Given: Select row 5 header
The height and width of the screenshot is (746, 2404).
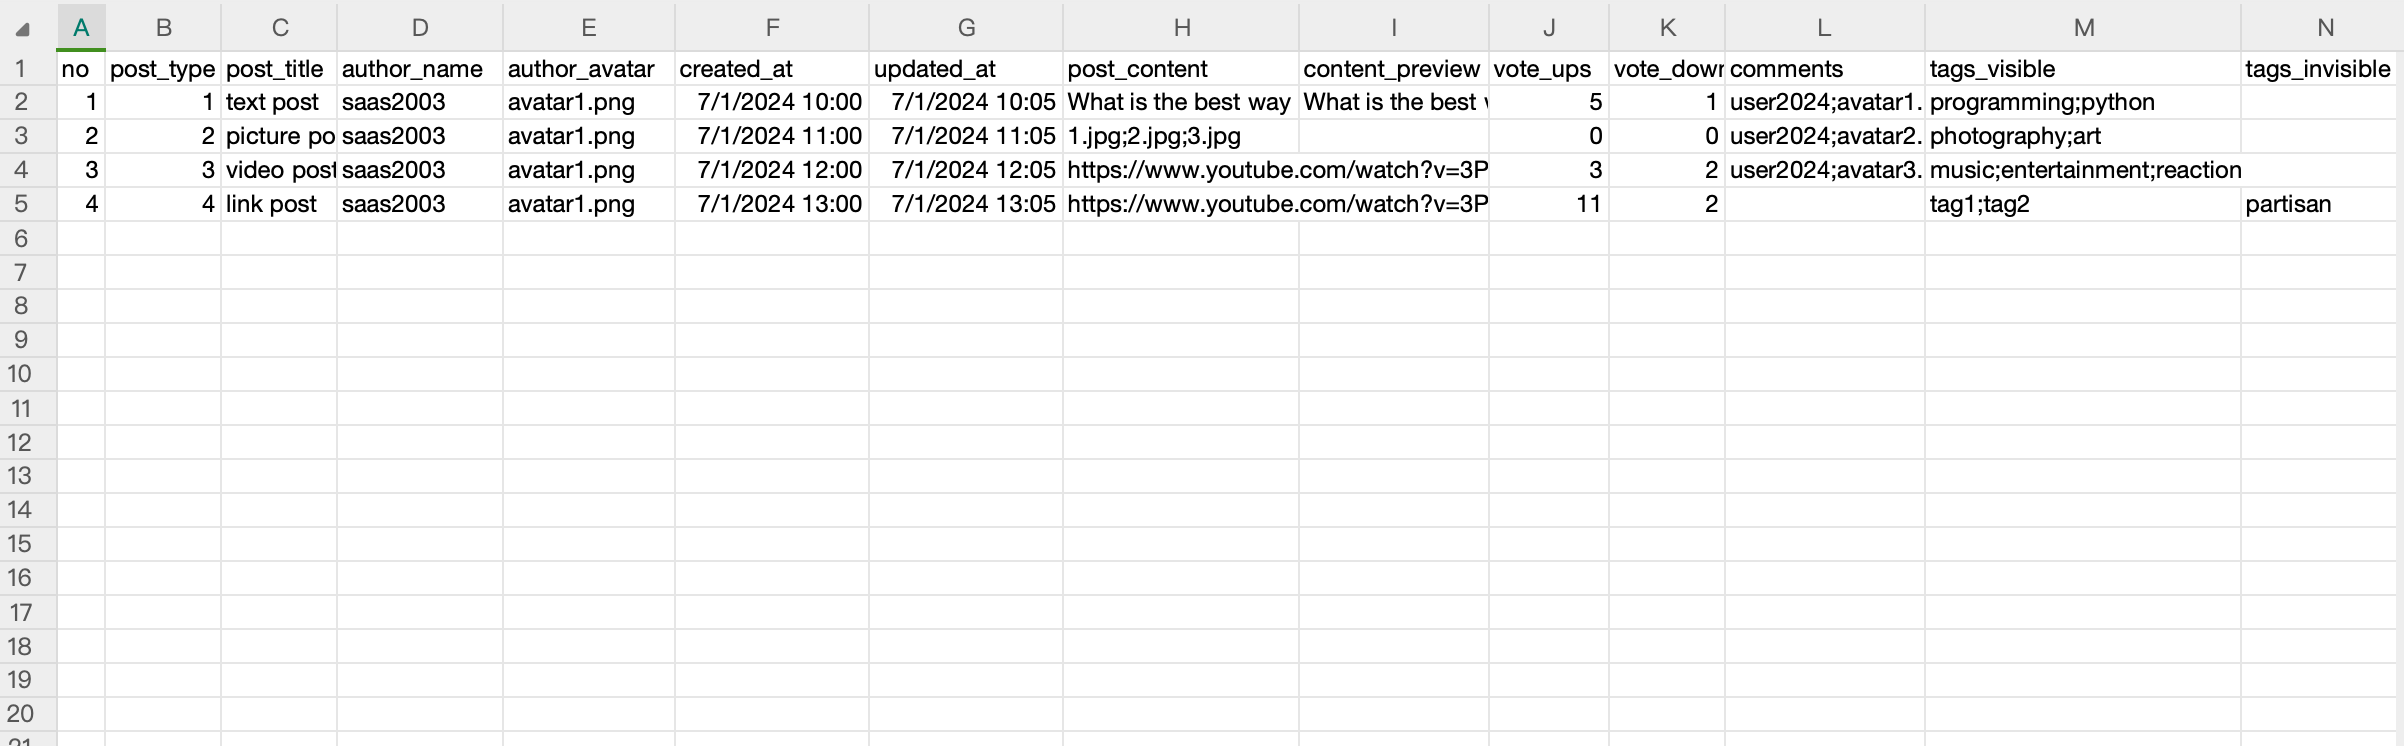Looking at the screenshot, I should (x=20, y=204).
